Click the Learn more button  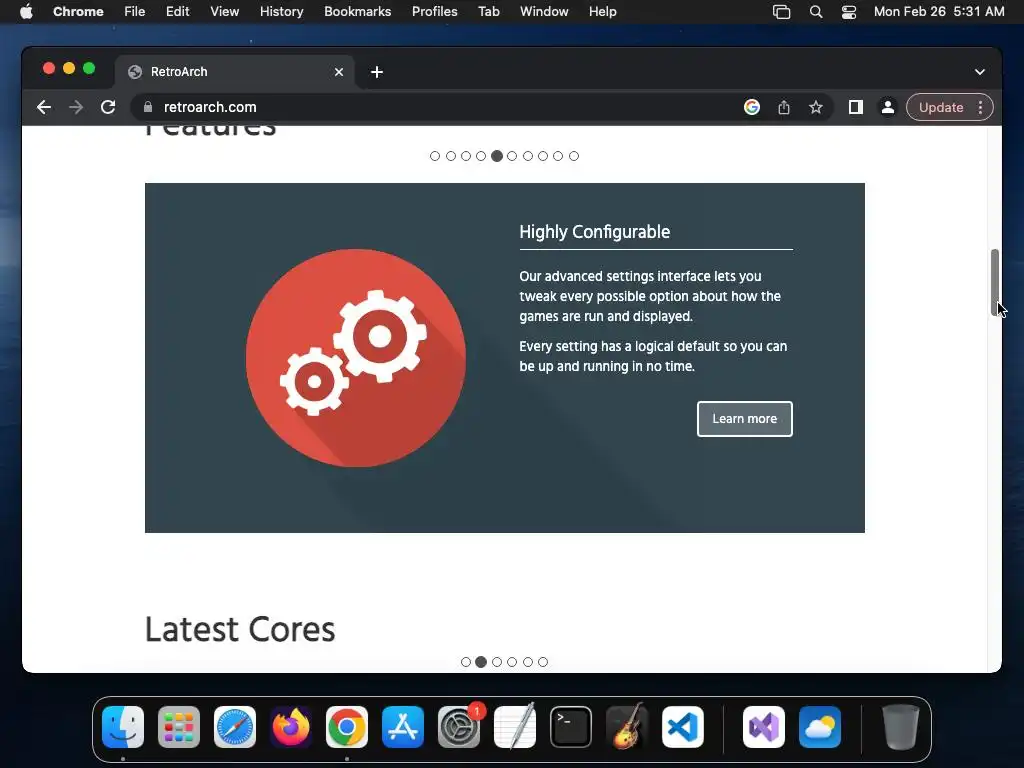coord(744,419)
